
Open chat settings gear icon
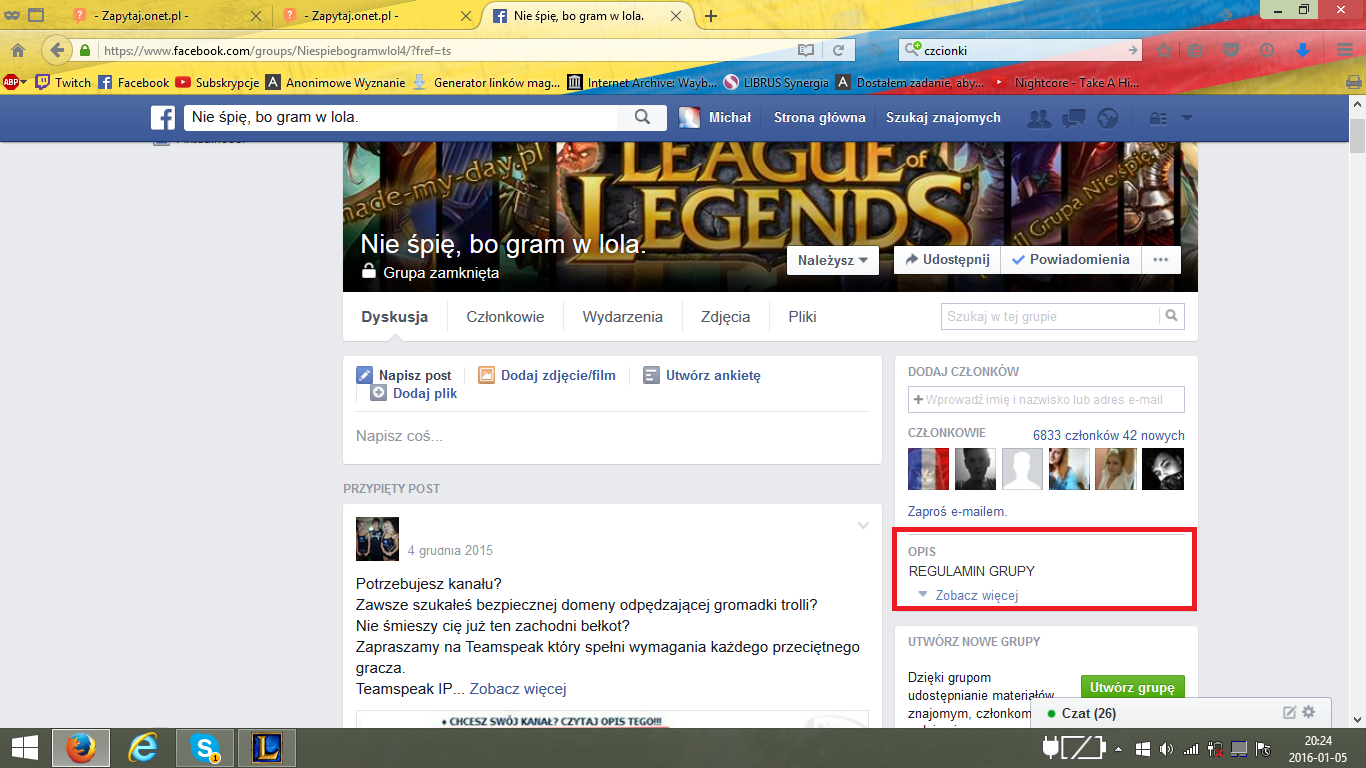point(1309,713)
